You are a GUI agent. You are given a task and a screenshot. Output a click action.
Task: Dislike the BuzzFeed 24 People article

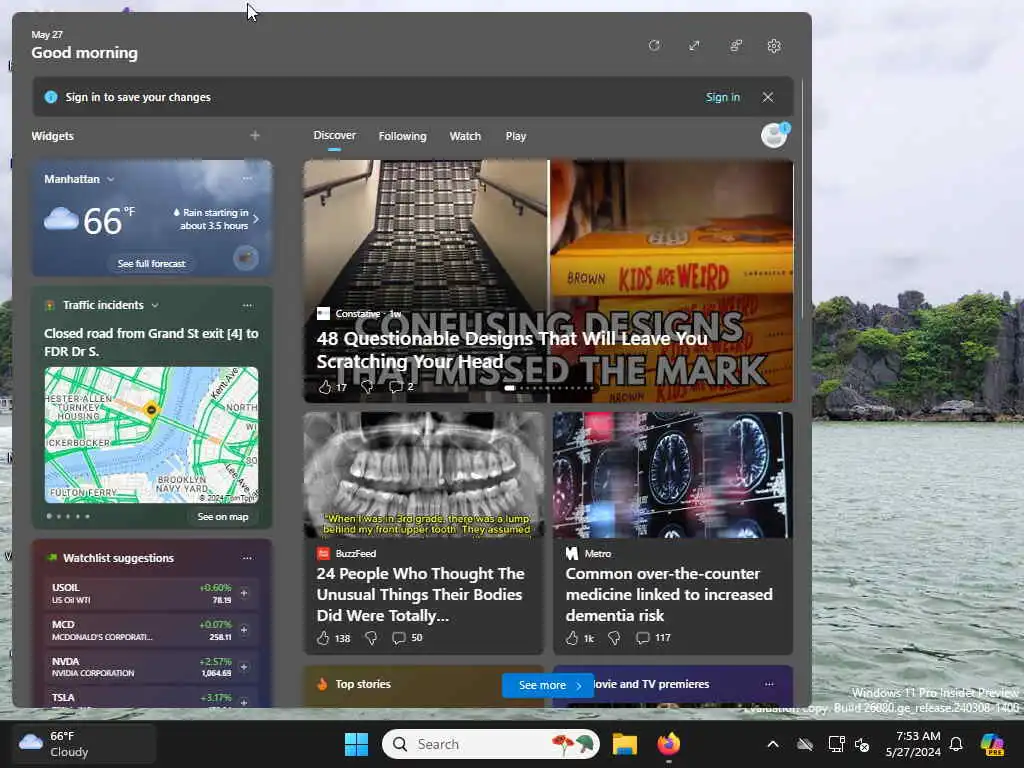click(371, 638)
